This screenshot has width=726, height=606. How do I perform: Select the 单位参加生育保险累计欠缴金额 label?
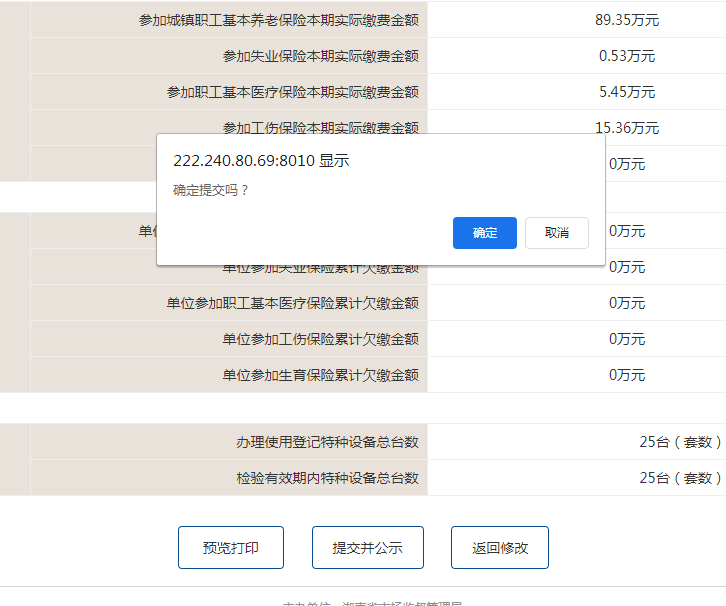[x=320, y=375]
